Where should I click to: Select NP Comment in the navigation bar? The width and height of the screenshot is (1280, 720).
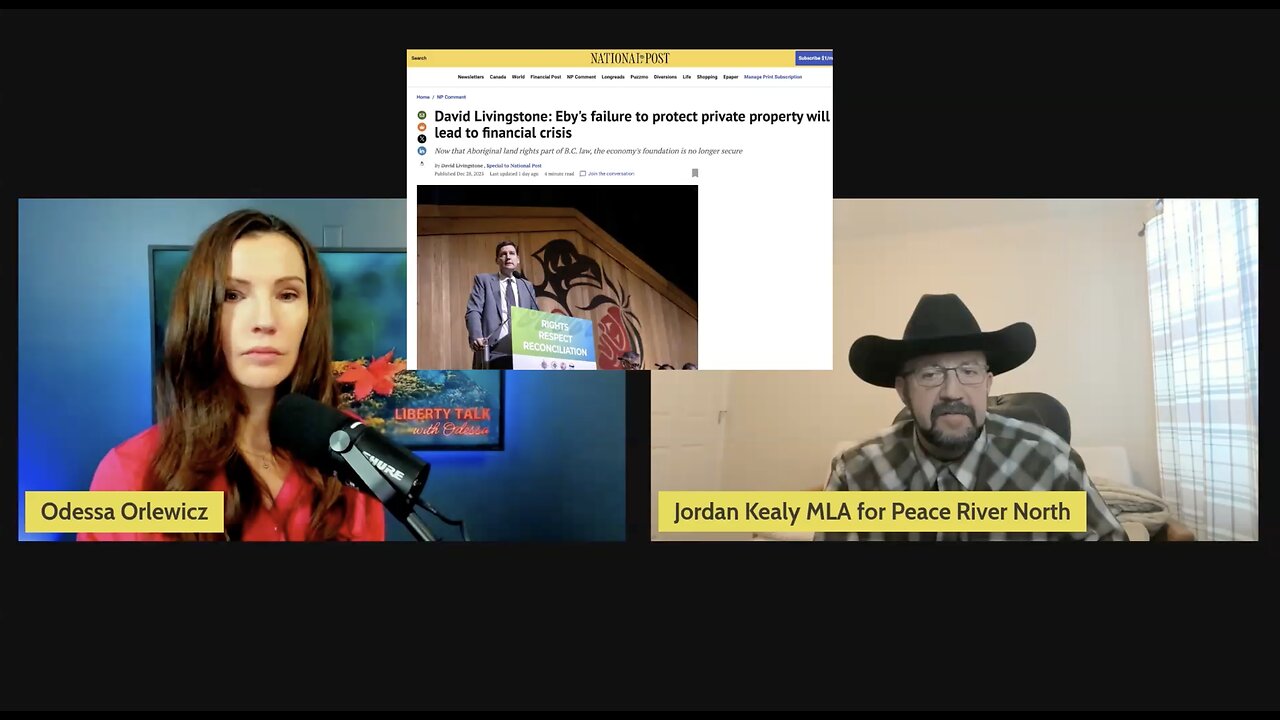pos(581,77)
